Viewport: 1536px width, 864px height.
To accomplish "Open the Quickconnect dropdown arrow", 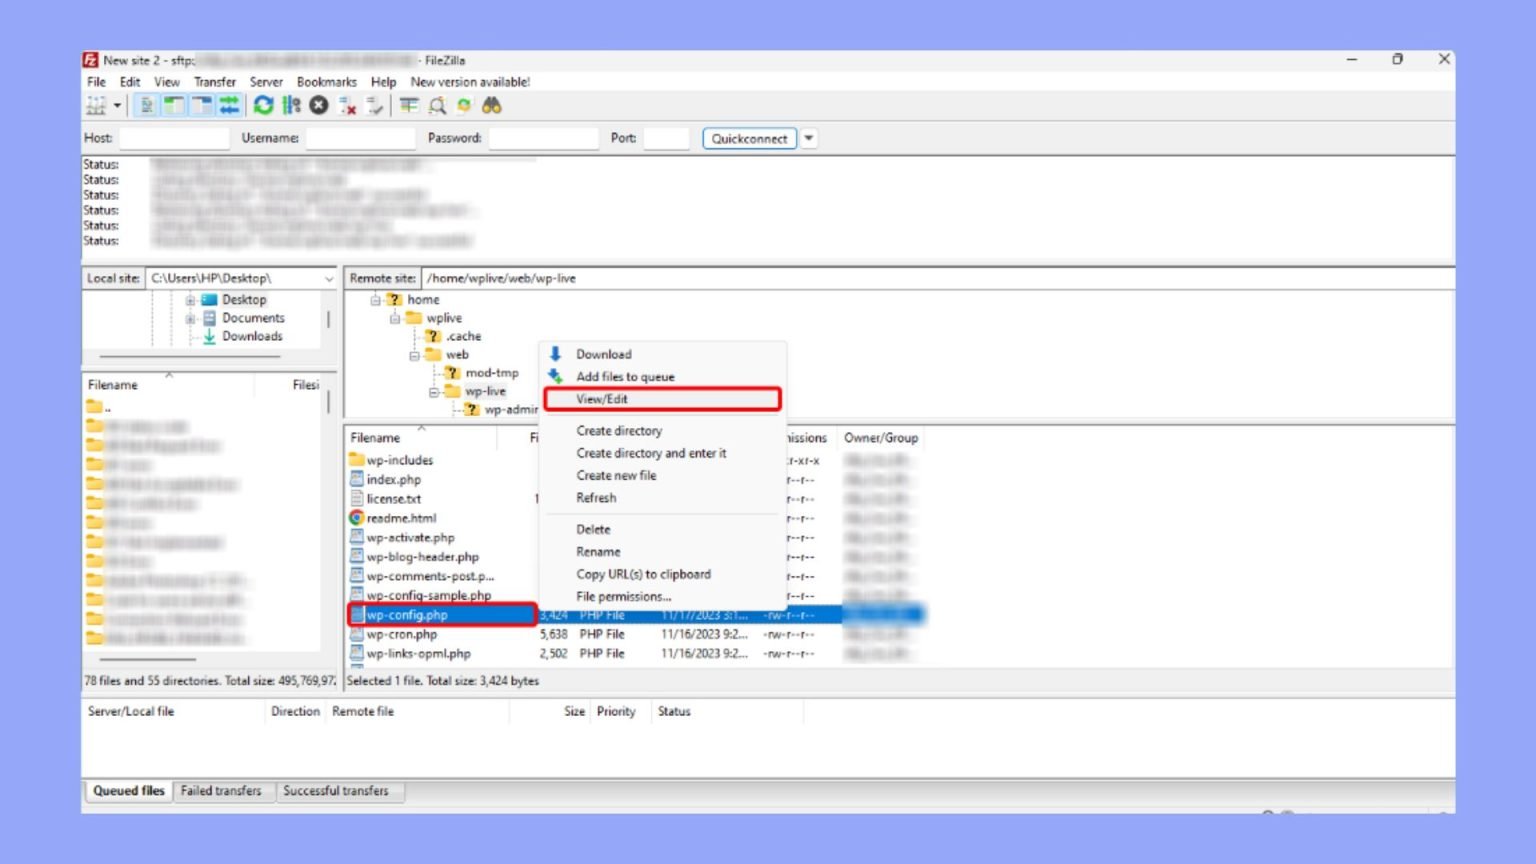I will click(808, 138).
